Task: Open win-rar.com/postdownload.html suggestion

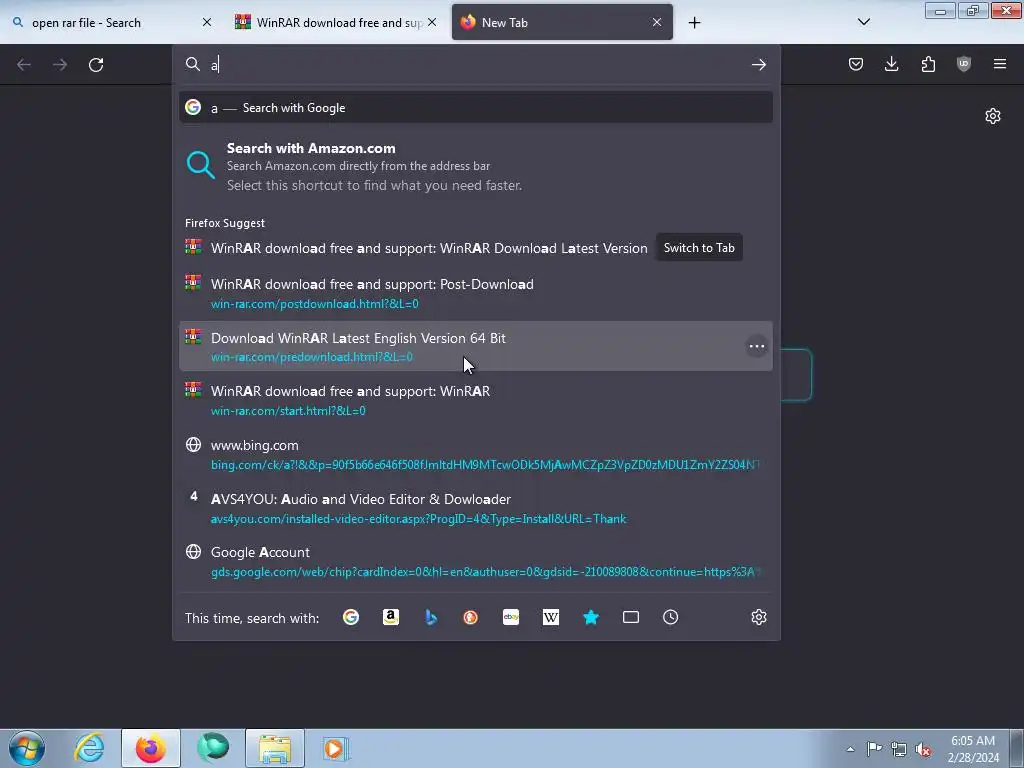Action: coord(475,293)
